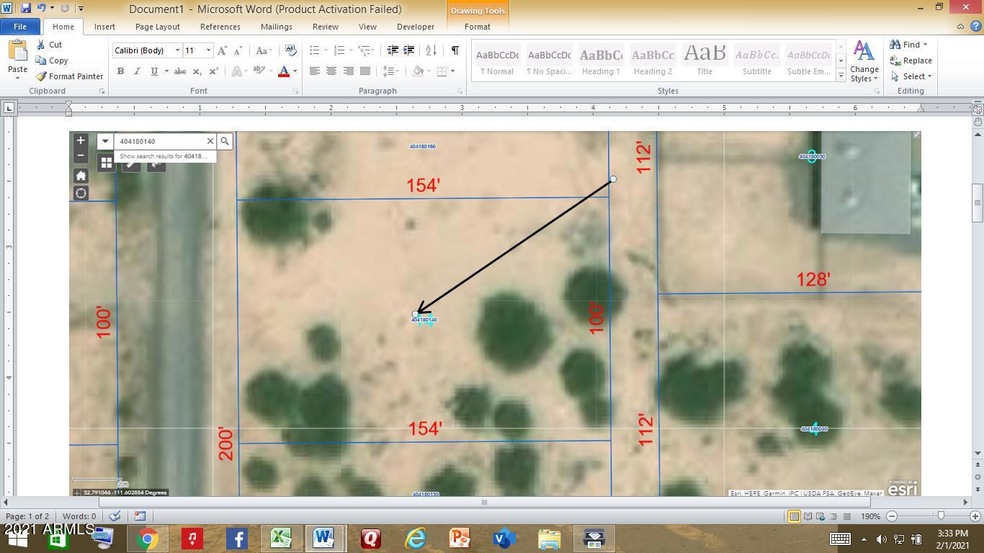Screen dimensions: 984x553
Task: Toggle Underline formatting
Action: point(154,71)
